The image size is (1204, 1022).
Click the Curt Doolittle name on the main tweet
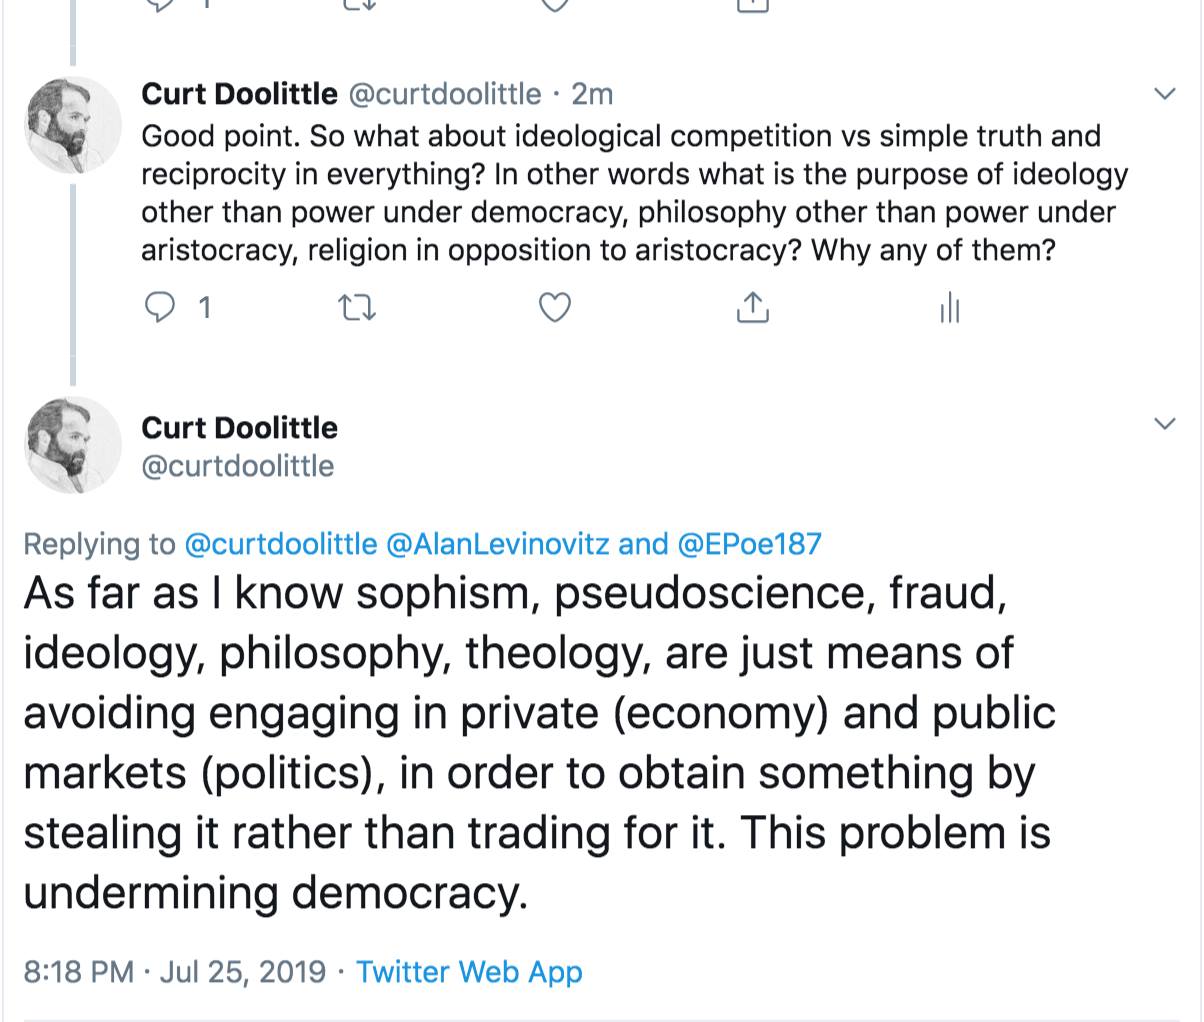(x=240, y=428)
